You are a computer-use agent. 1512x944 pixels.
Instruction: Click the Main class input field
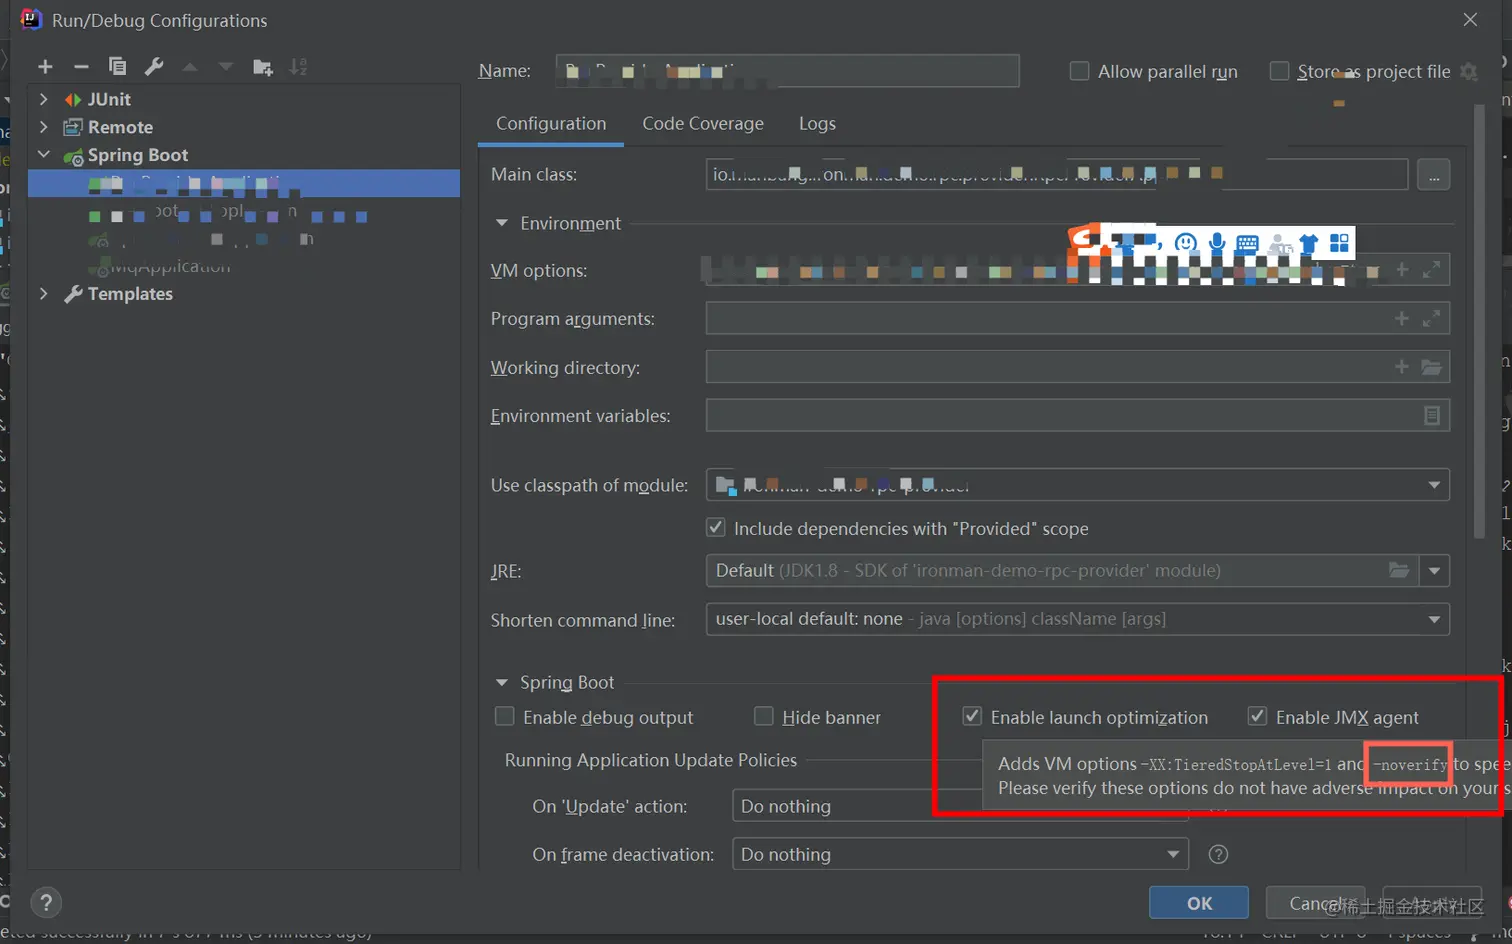click(x=1057, y=175)
